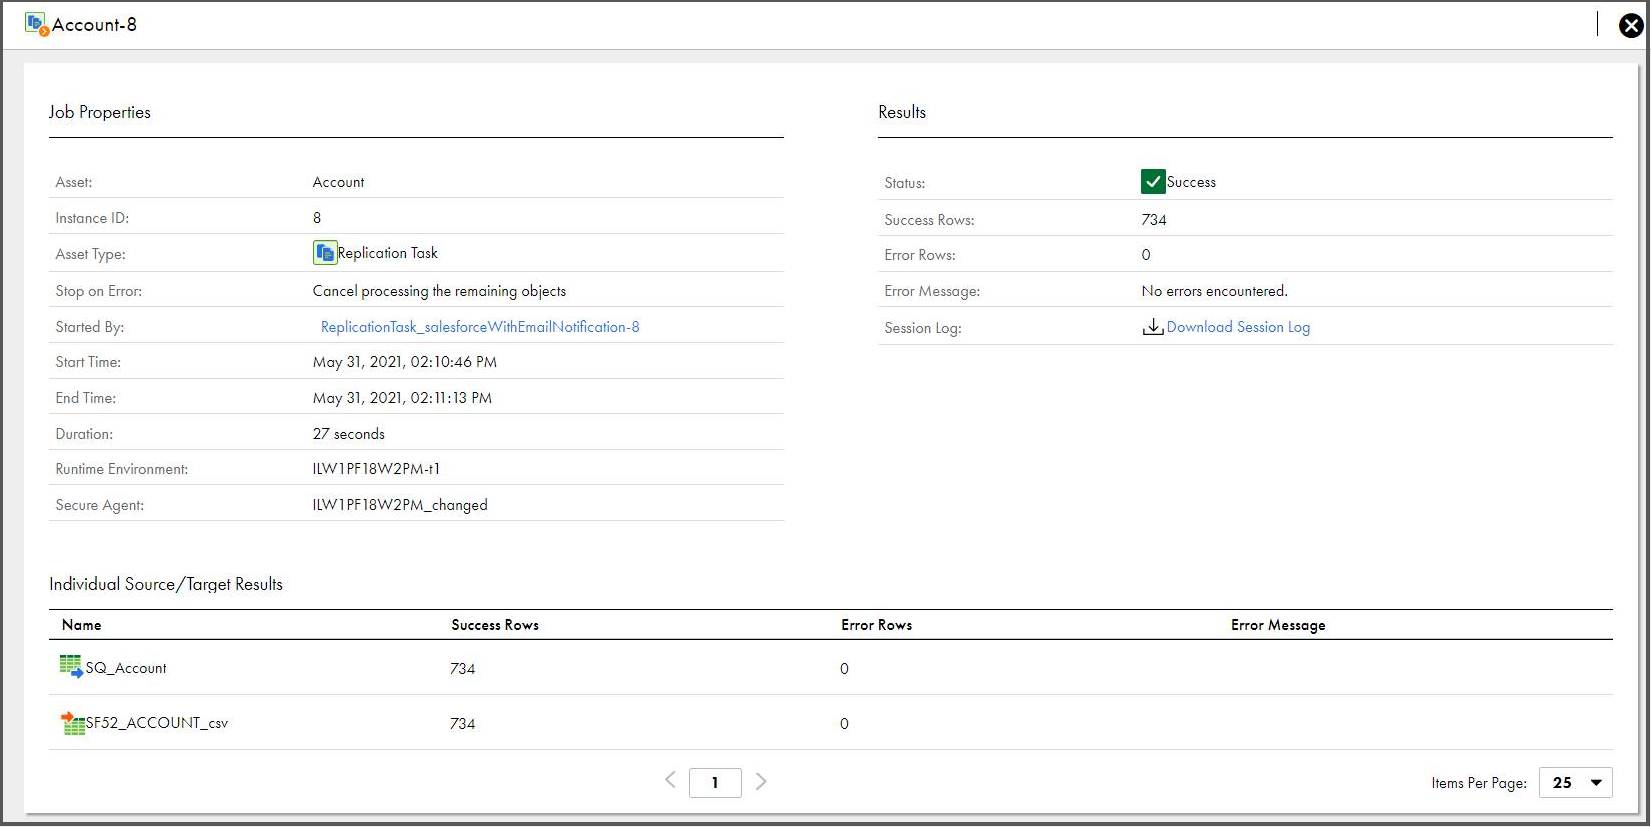
Task: Click the Success Rows column header
Action: click(495, 625)
